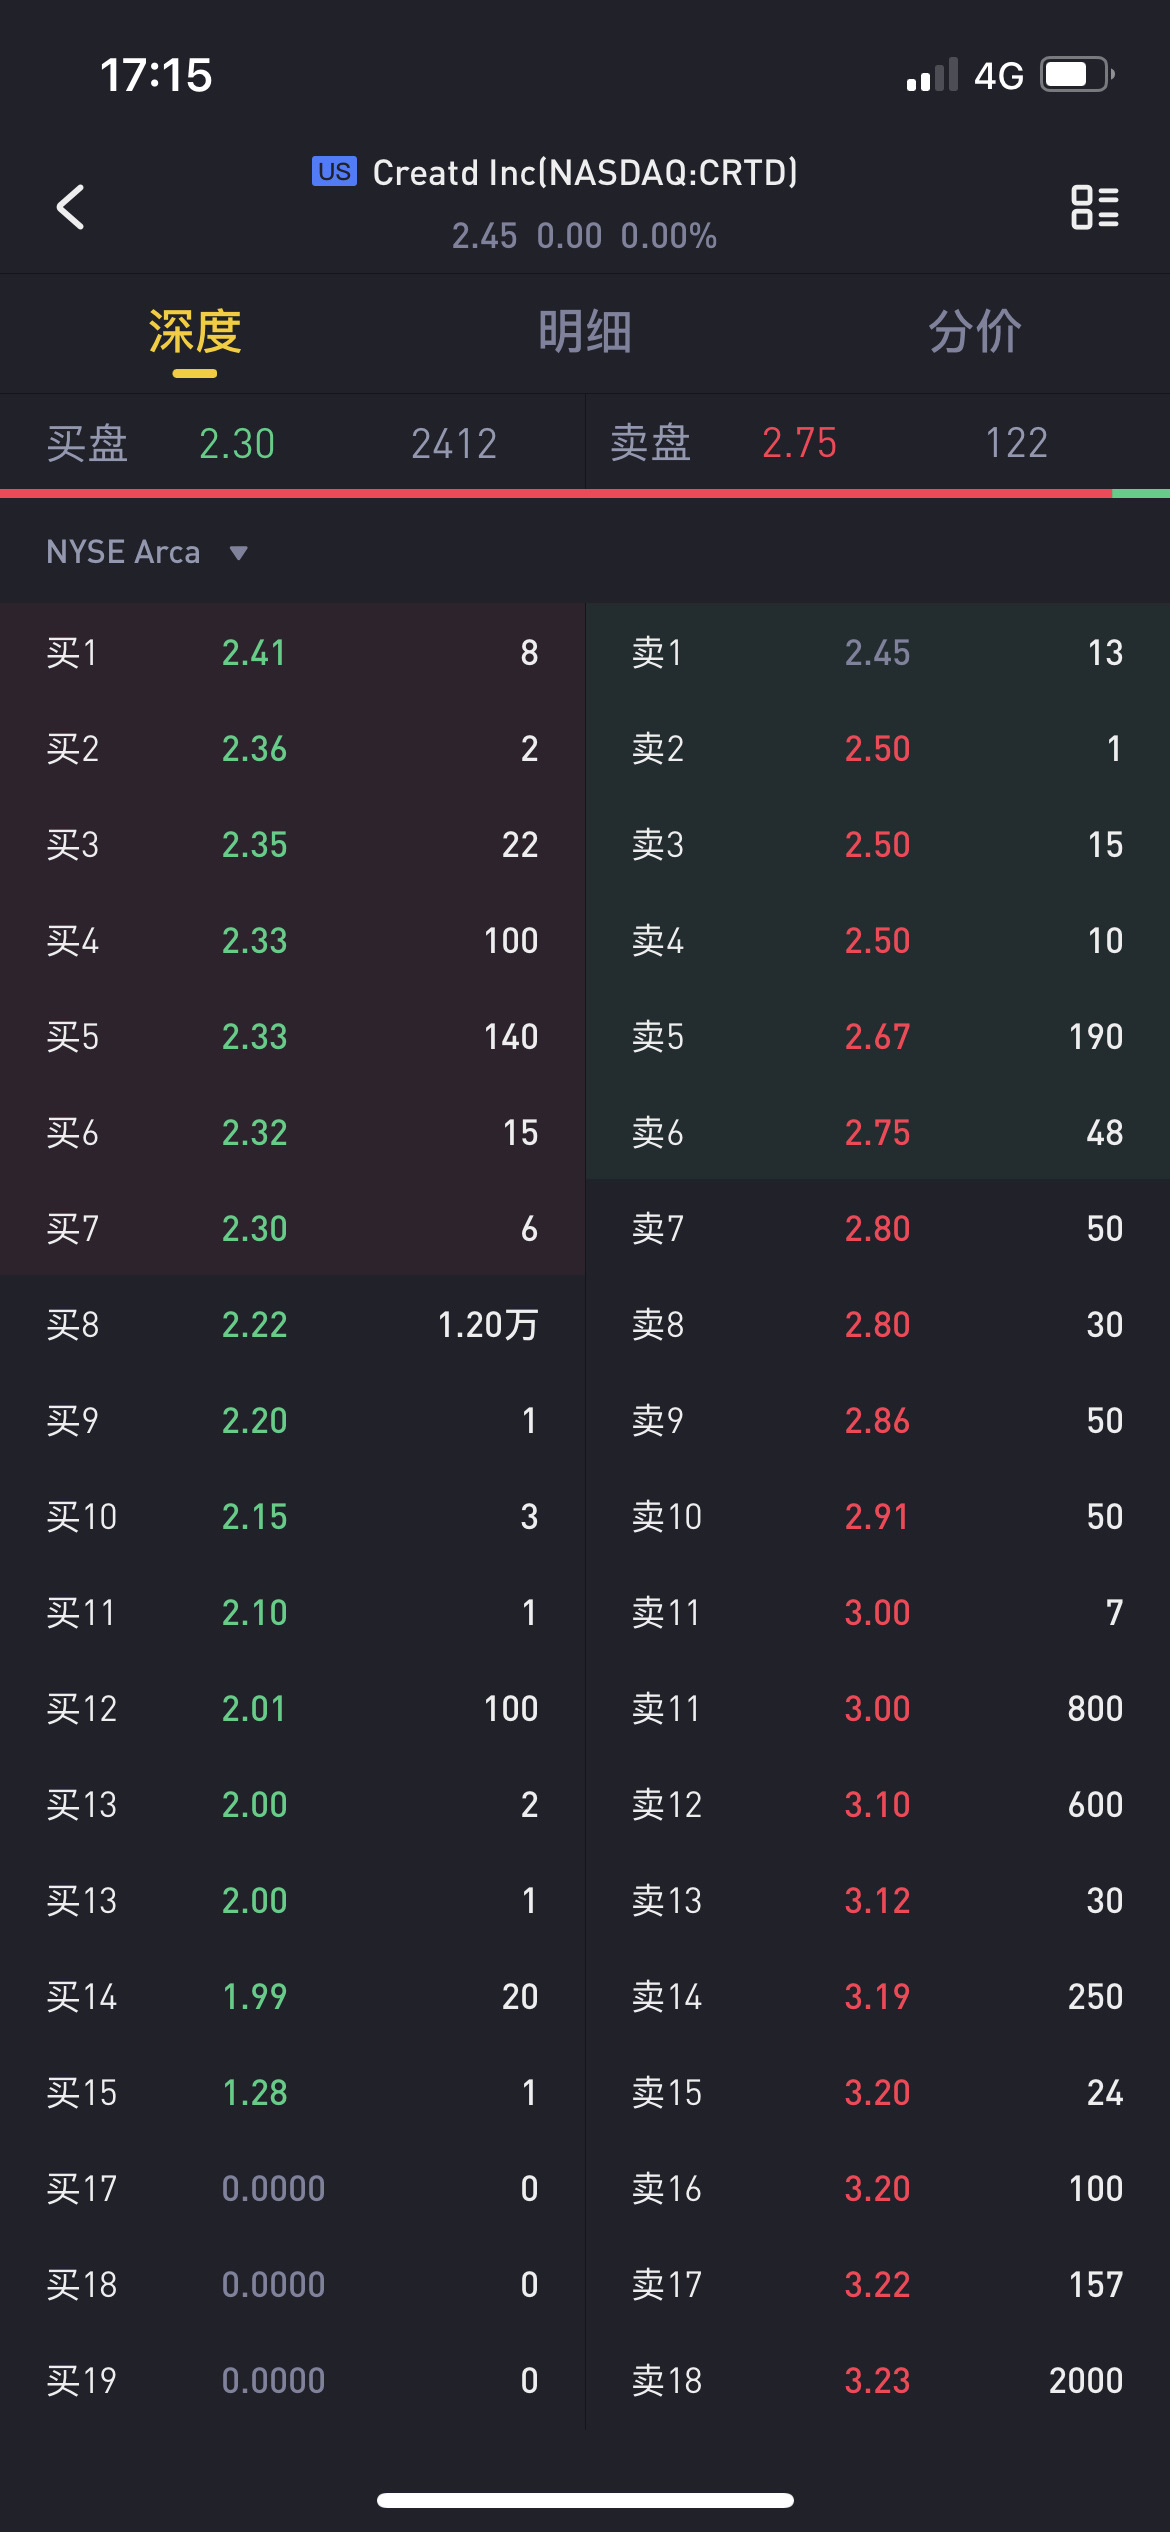Tap the Creatd Inc(NASDAQ:CRTD) title
This screenshot has width=1170, height=2532.
click(585, 173)
